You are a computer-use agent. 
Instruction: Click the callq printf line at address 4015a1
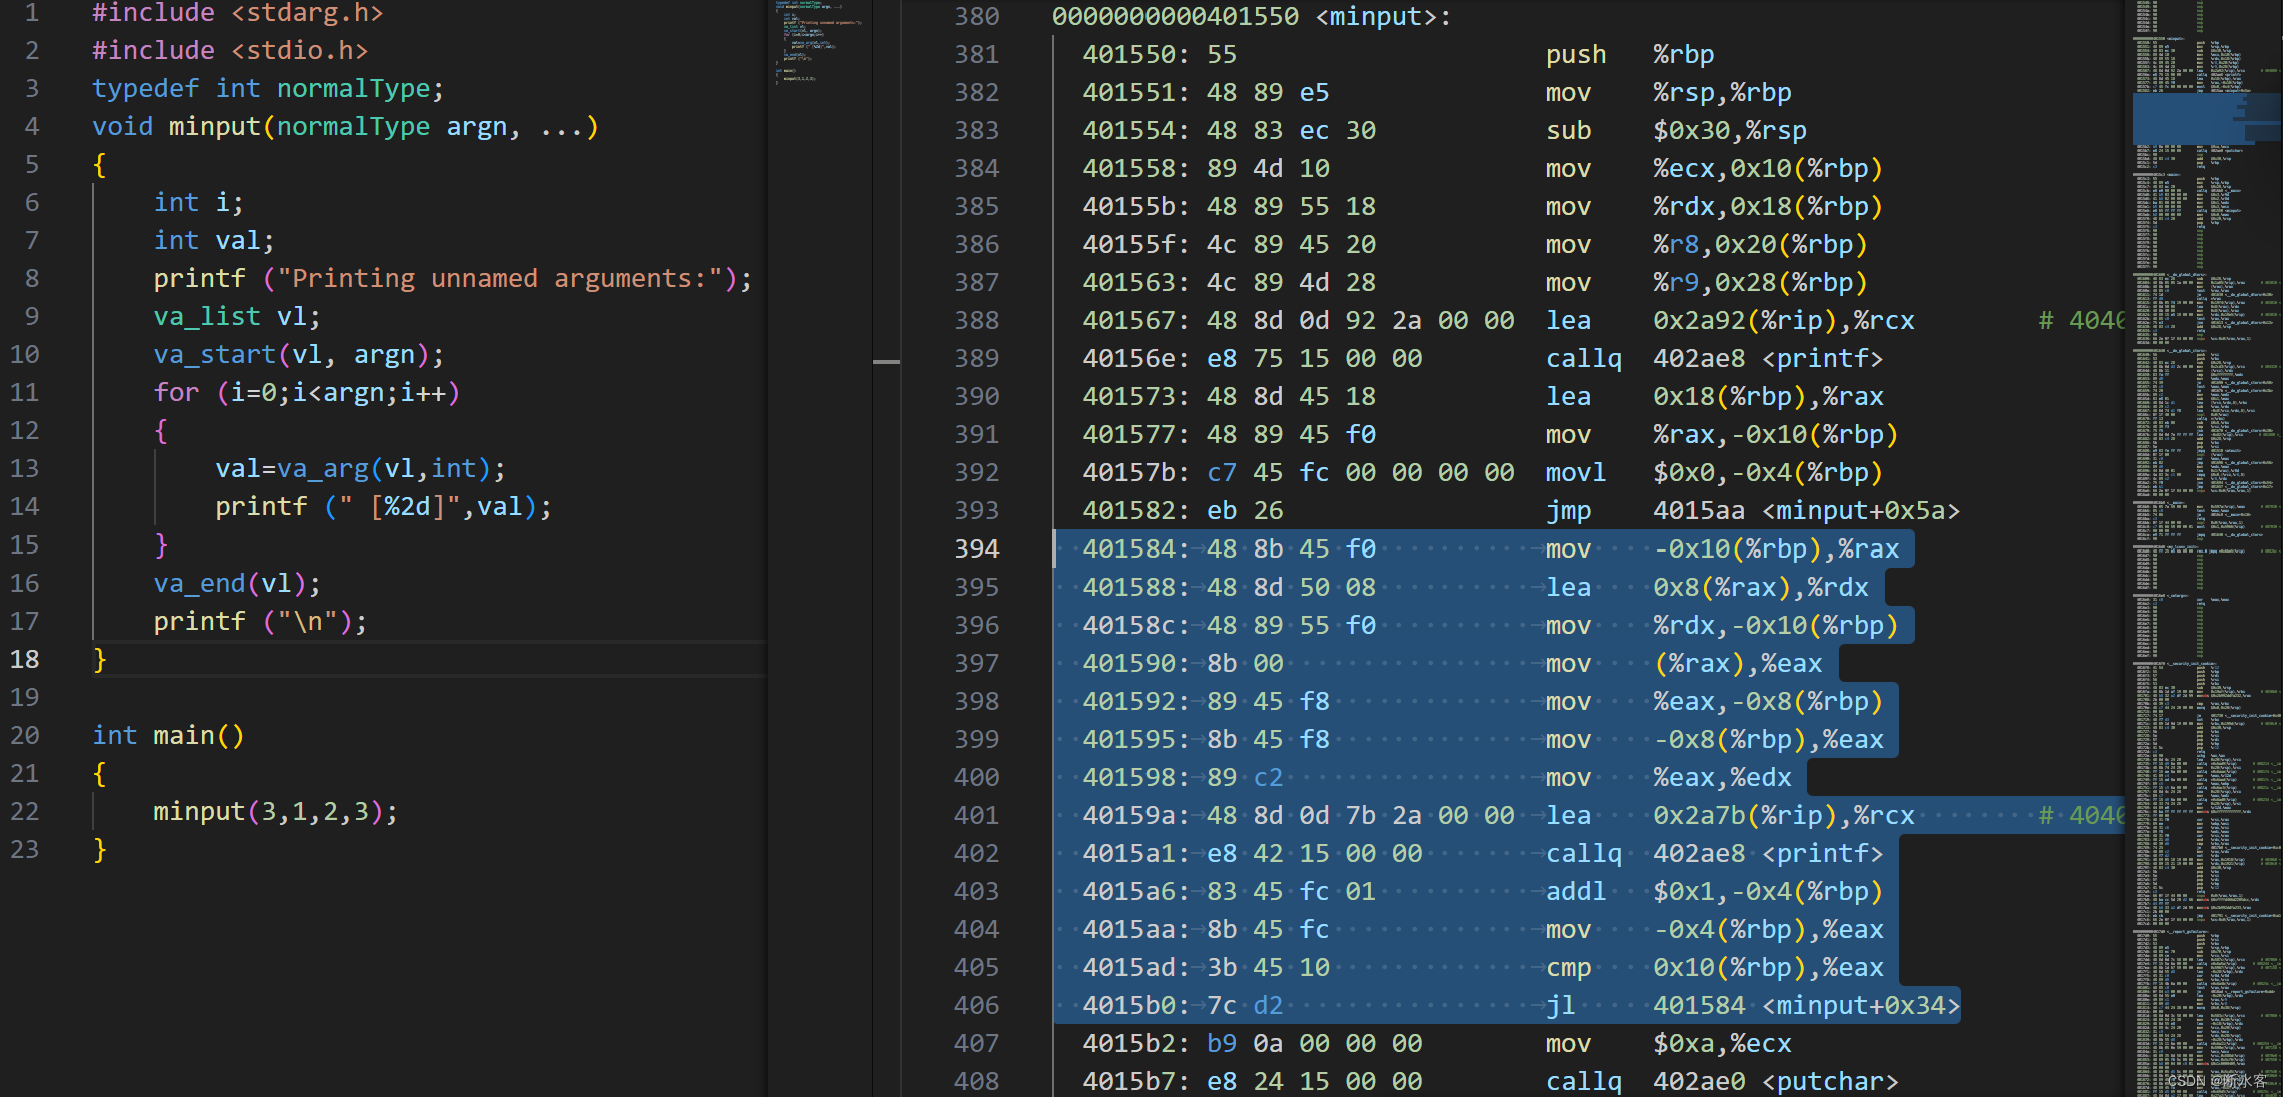pos(1482,853)
